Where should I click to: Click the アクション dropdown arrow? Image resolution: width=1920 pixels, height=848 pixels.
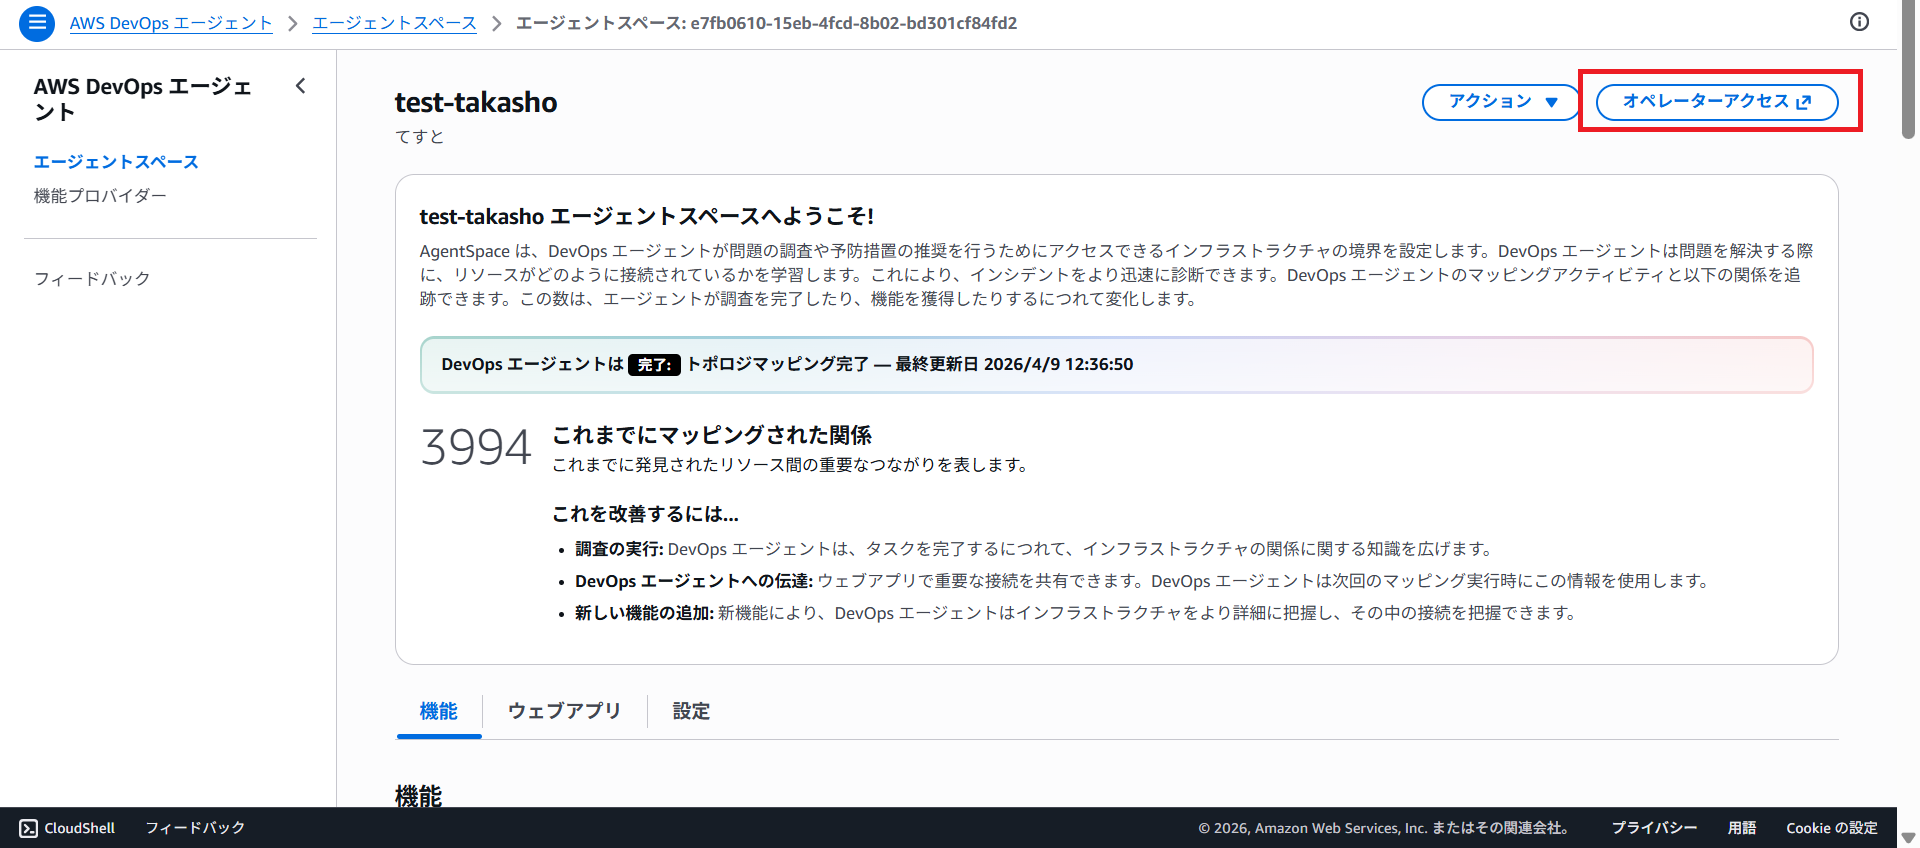point(1551,102)
